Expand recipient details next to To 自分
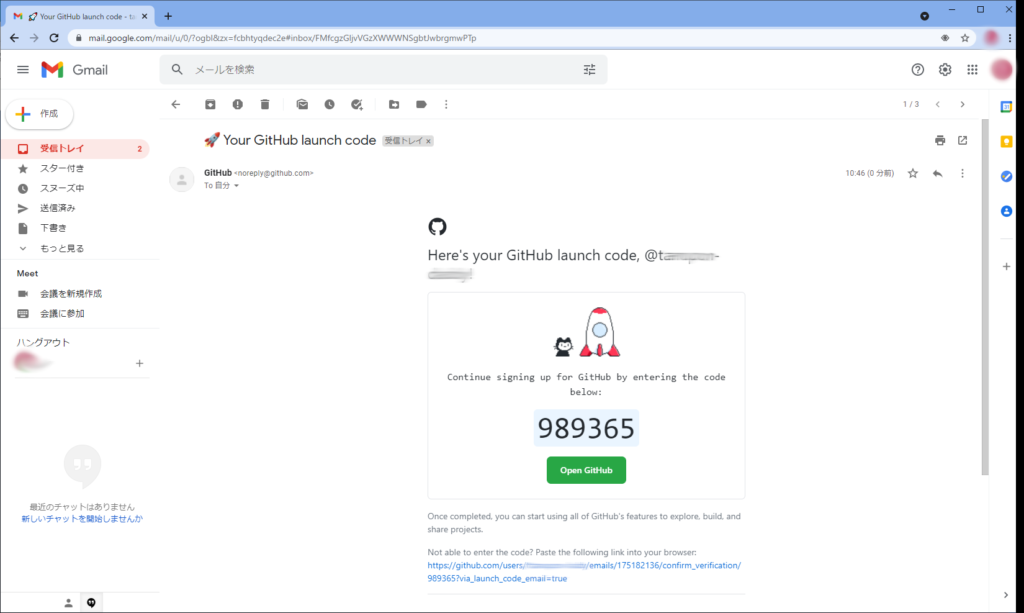This screenshot has width=1024, height=613. tap(237, 186)
